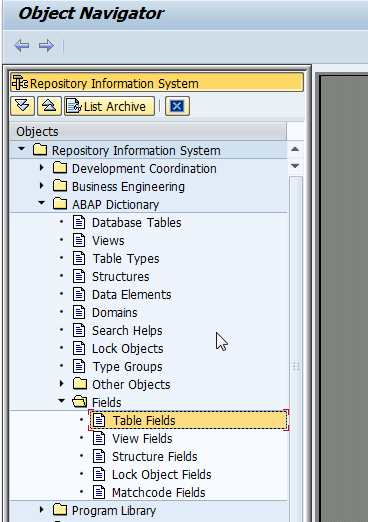Open the List Archive button
The image size is (368, 522).
[109, 106]
